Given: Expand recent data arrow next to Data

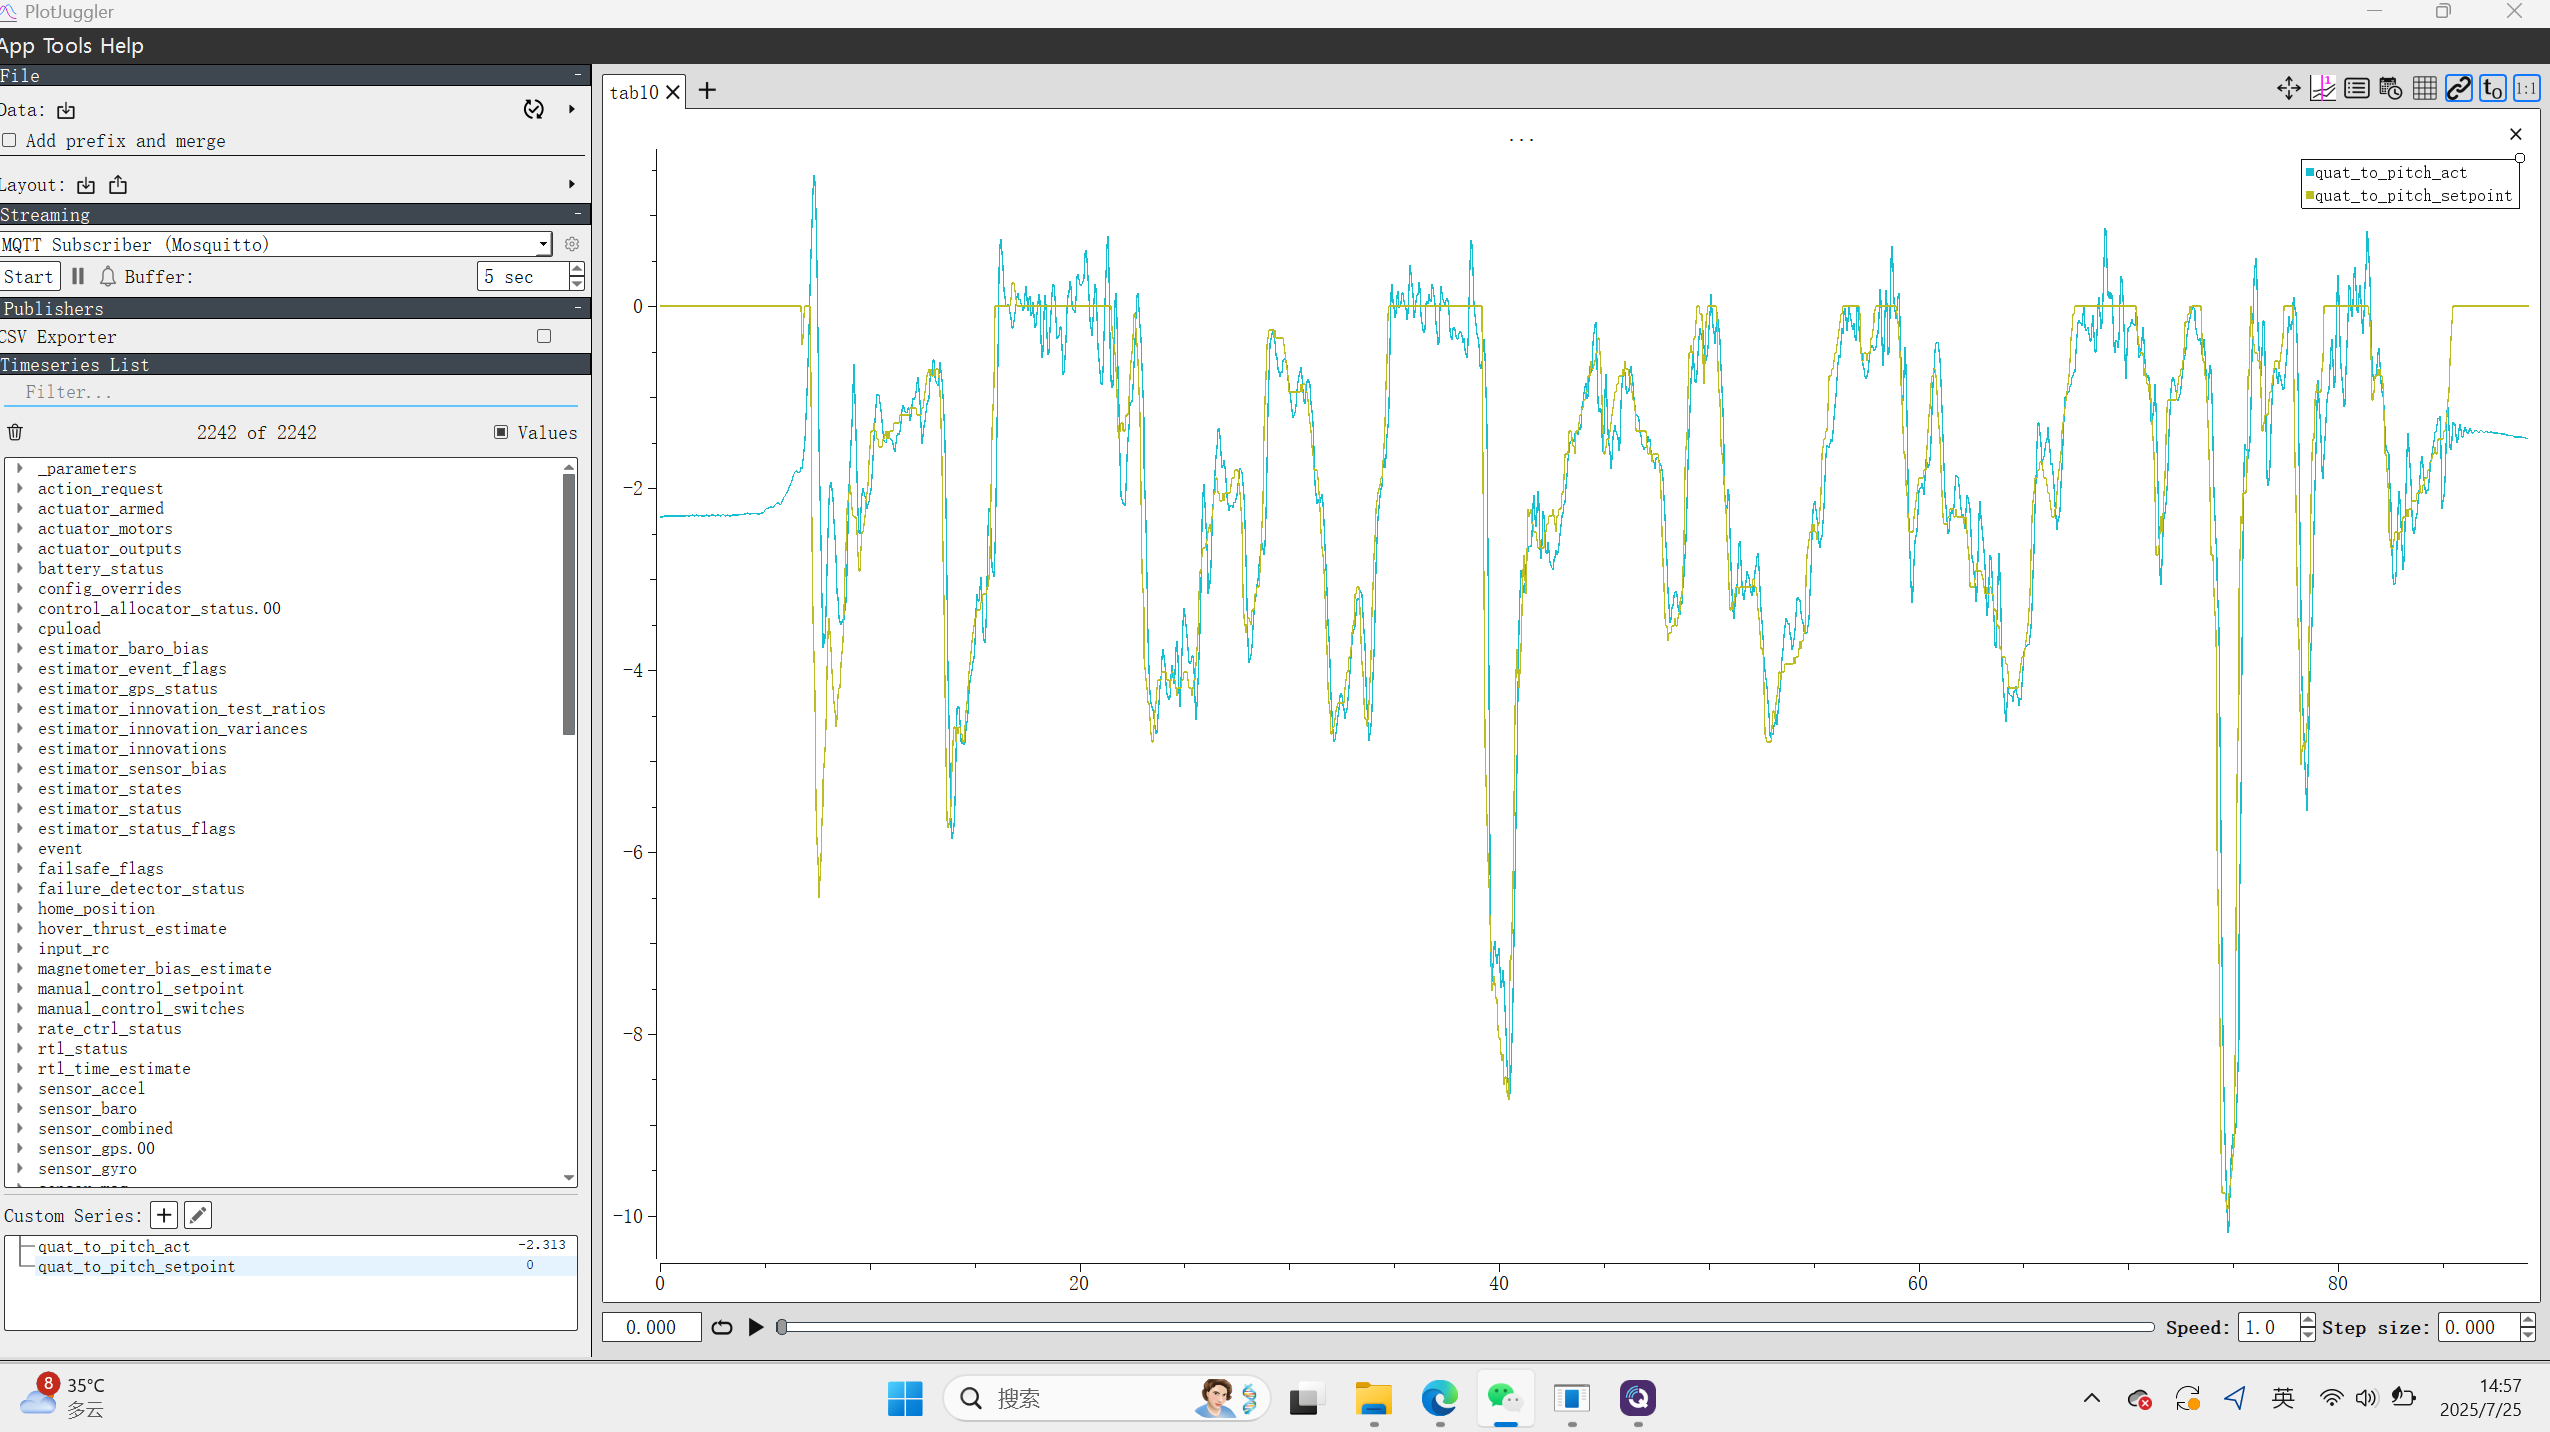Looking at the screenshot, I should (x=571, y=109).
